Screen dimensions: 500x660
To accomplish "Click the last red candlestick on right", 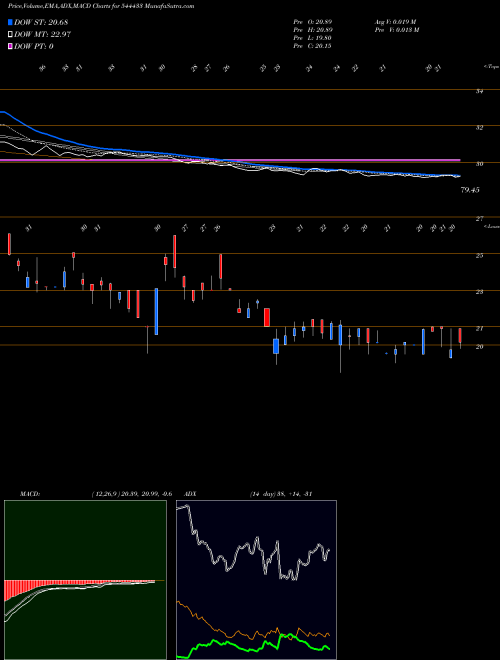I will (460, 335).
